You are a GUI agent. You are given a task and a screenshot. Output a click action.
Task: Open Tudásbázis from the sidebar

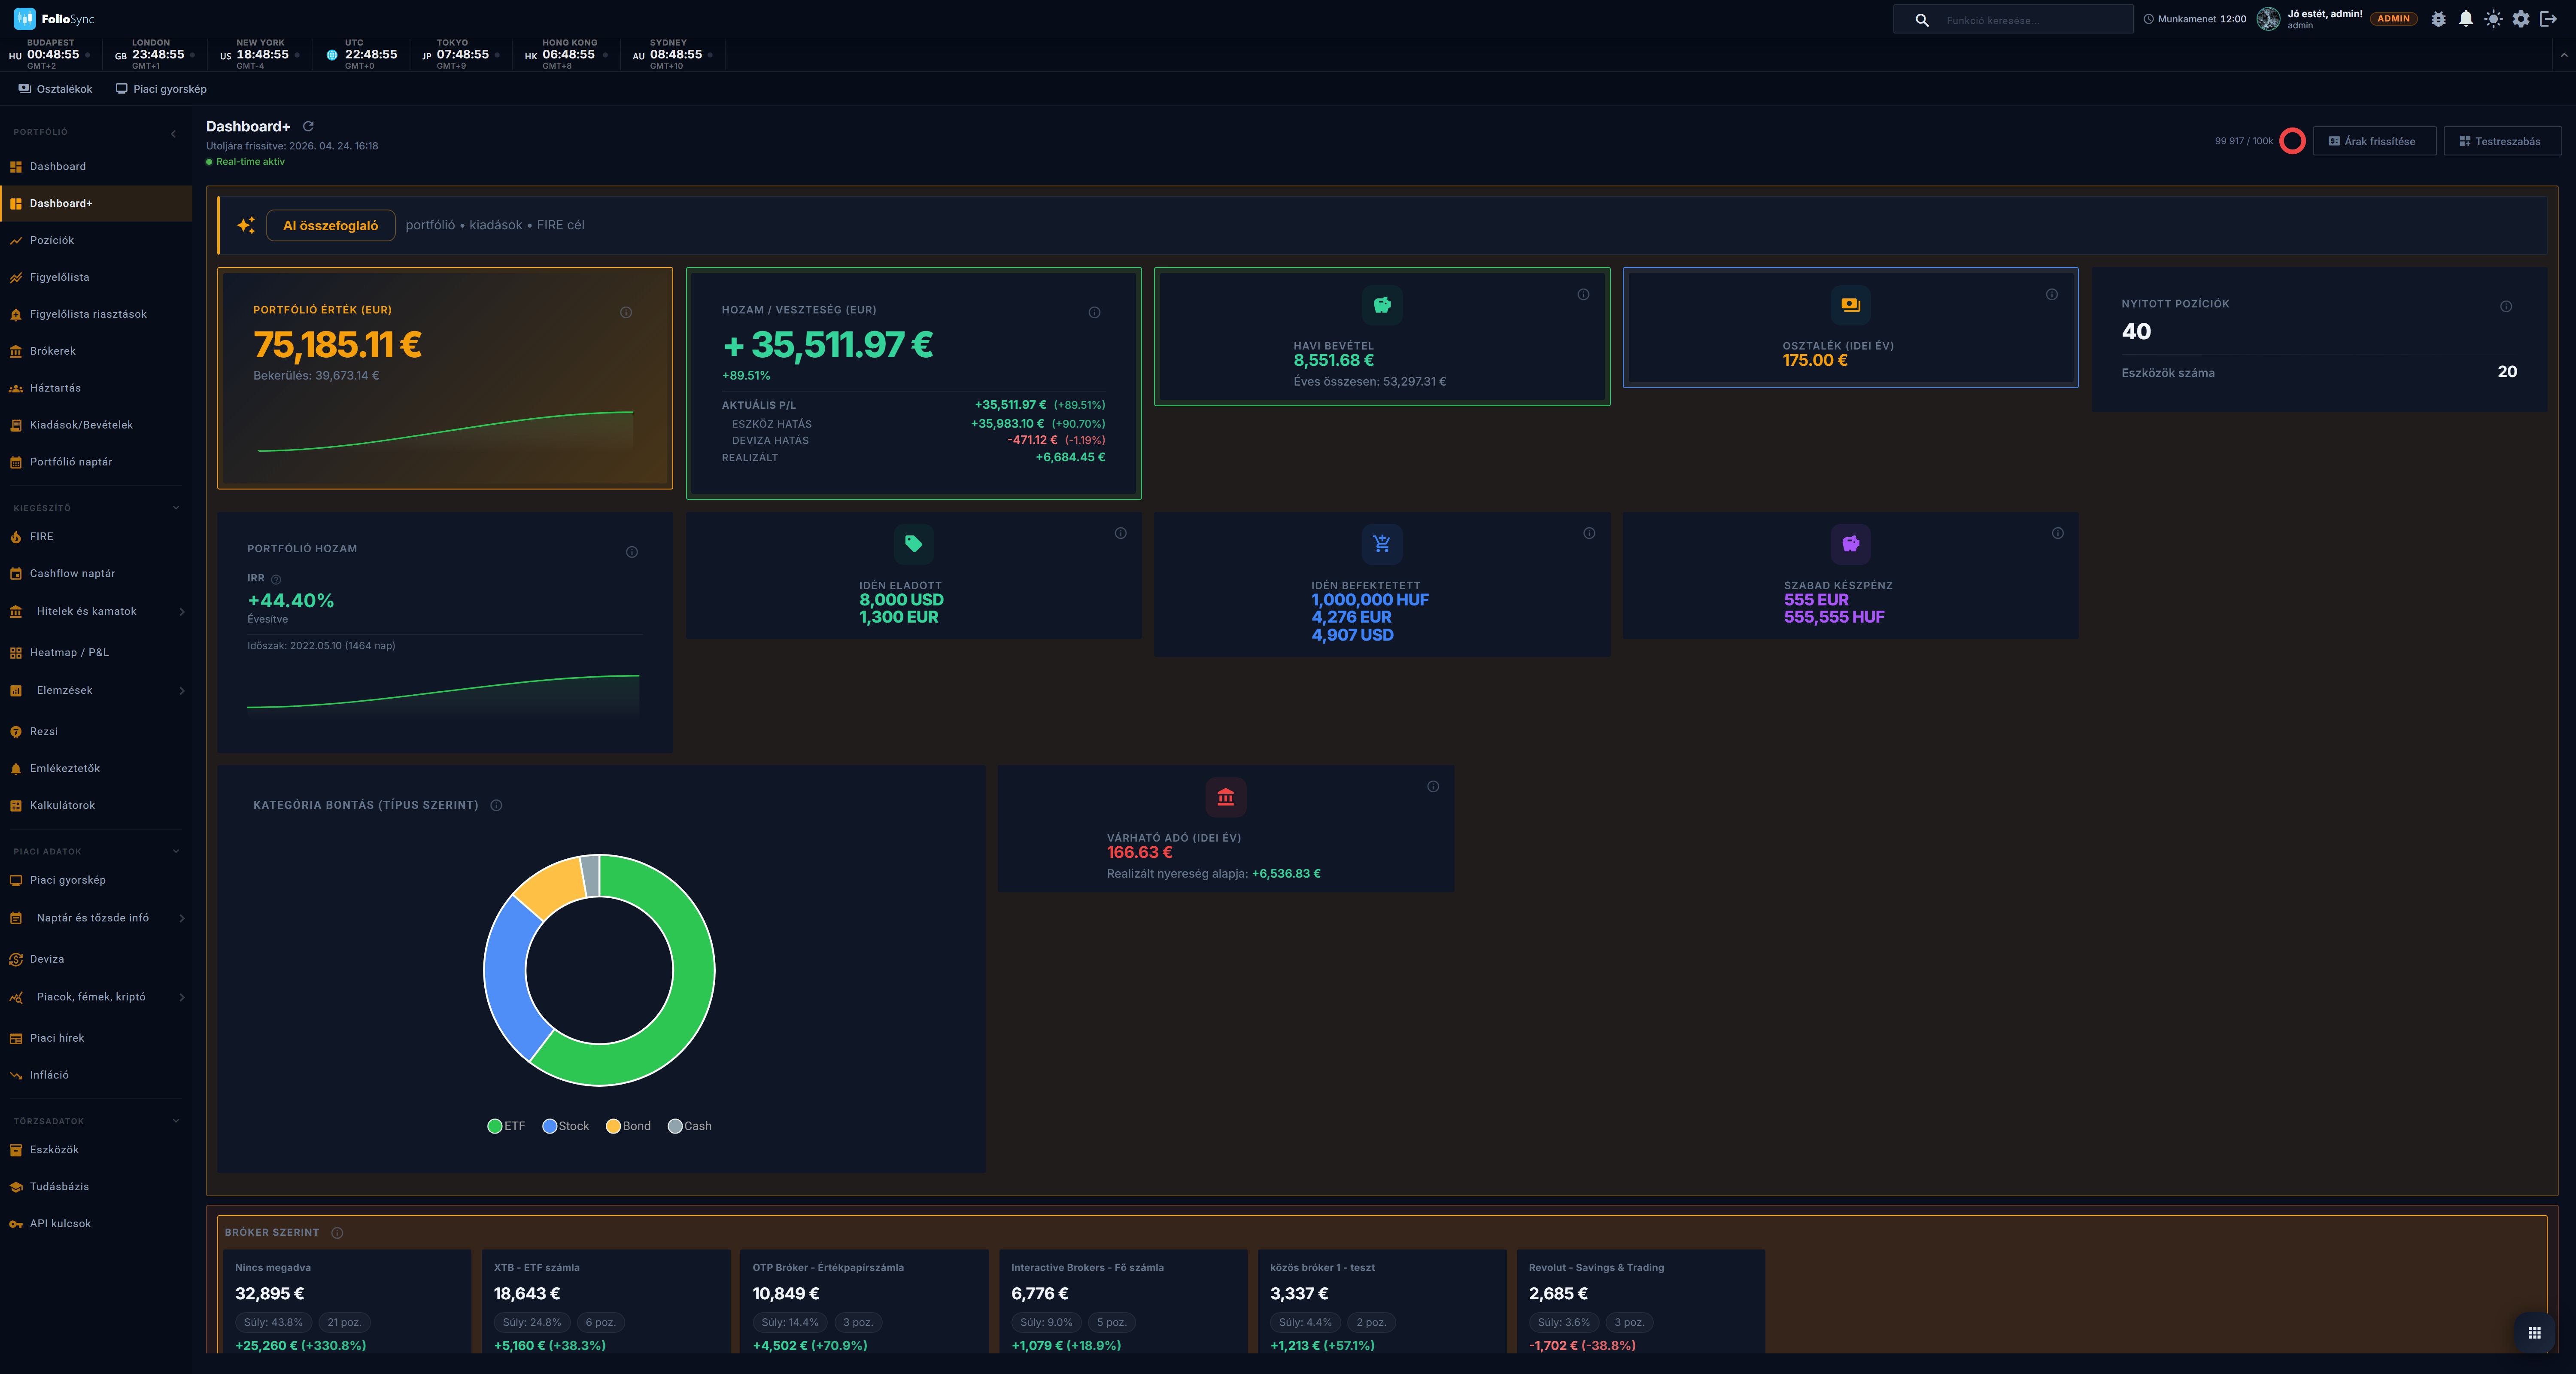[96, 1187]
